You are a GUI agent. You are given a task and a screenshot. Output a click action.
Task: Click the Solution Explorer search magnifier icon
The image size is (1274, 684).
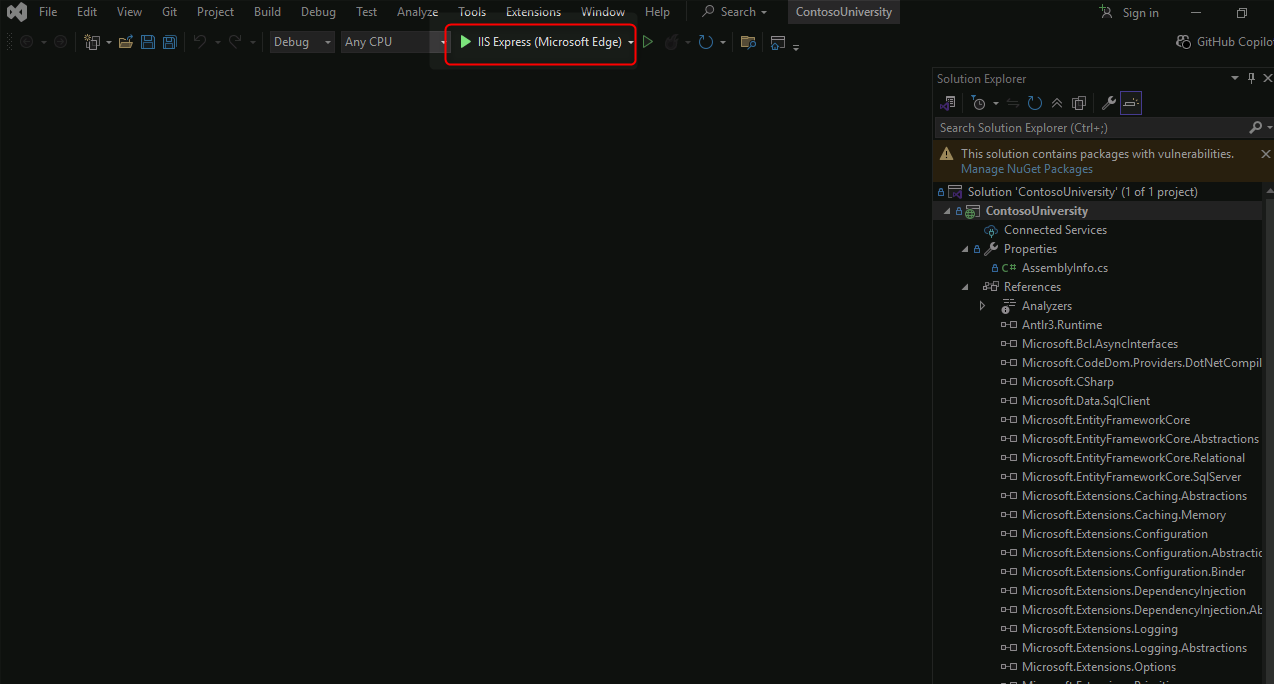coord(1256,128)
